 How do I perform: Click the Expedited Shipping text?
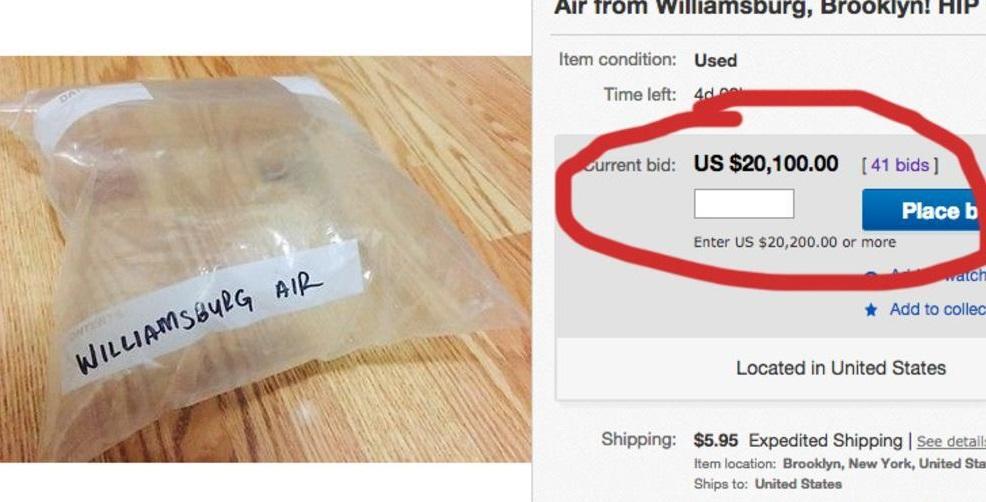coord(826,440)
